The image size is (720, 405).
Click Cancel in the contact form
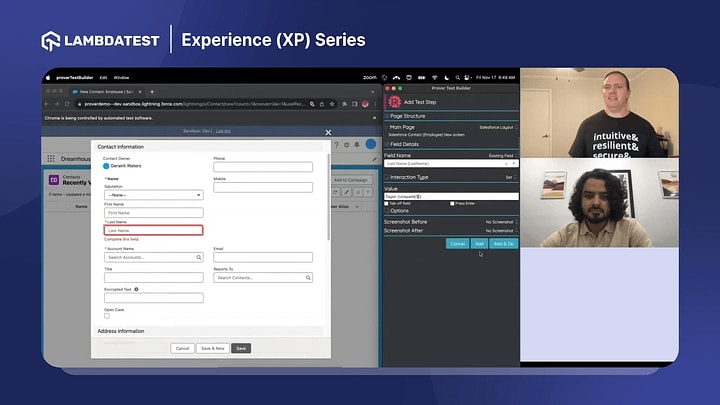182,349
